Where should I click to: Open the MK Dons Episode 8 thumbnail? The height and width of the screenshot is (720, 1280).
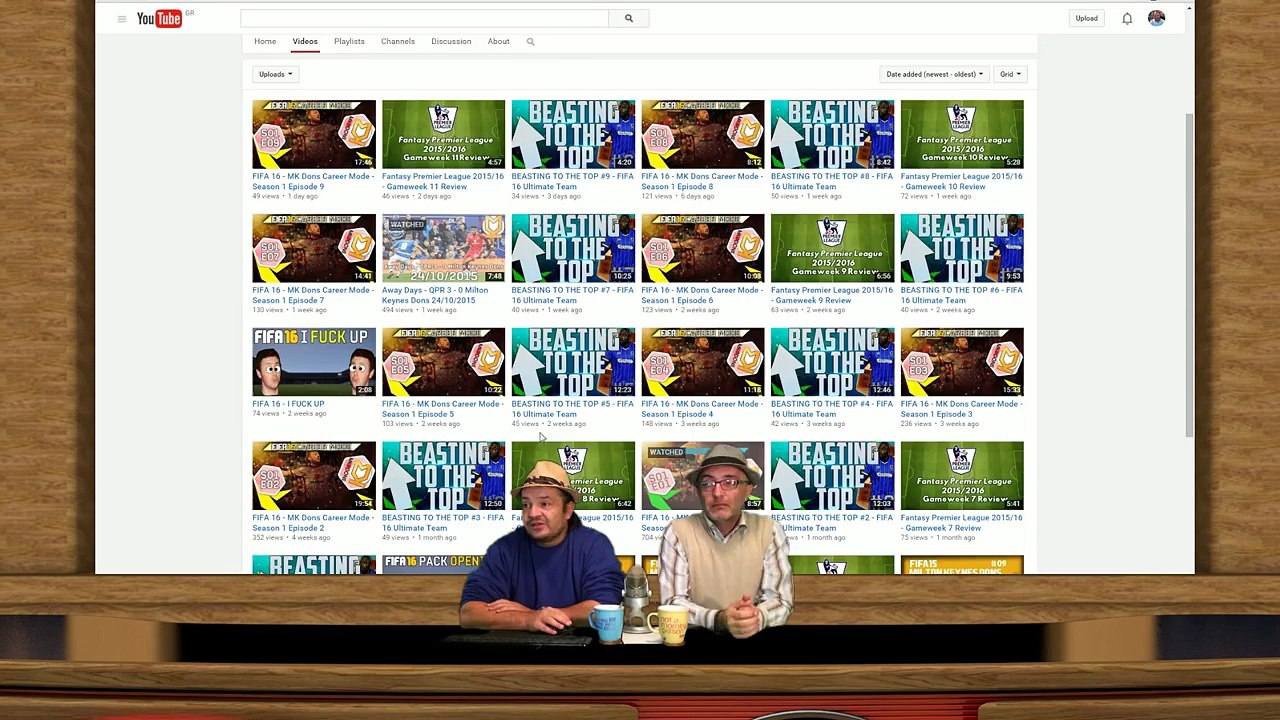pyautogui.click(x=703, y=134)
